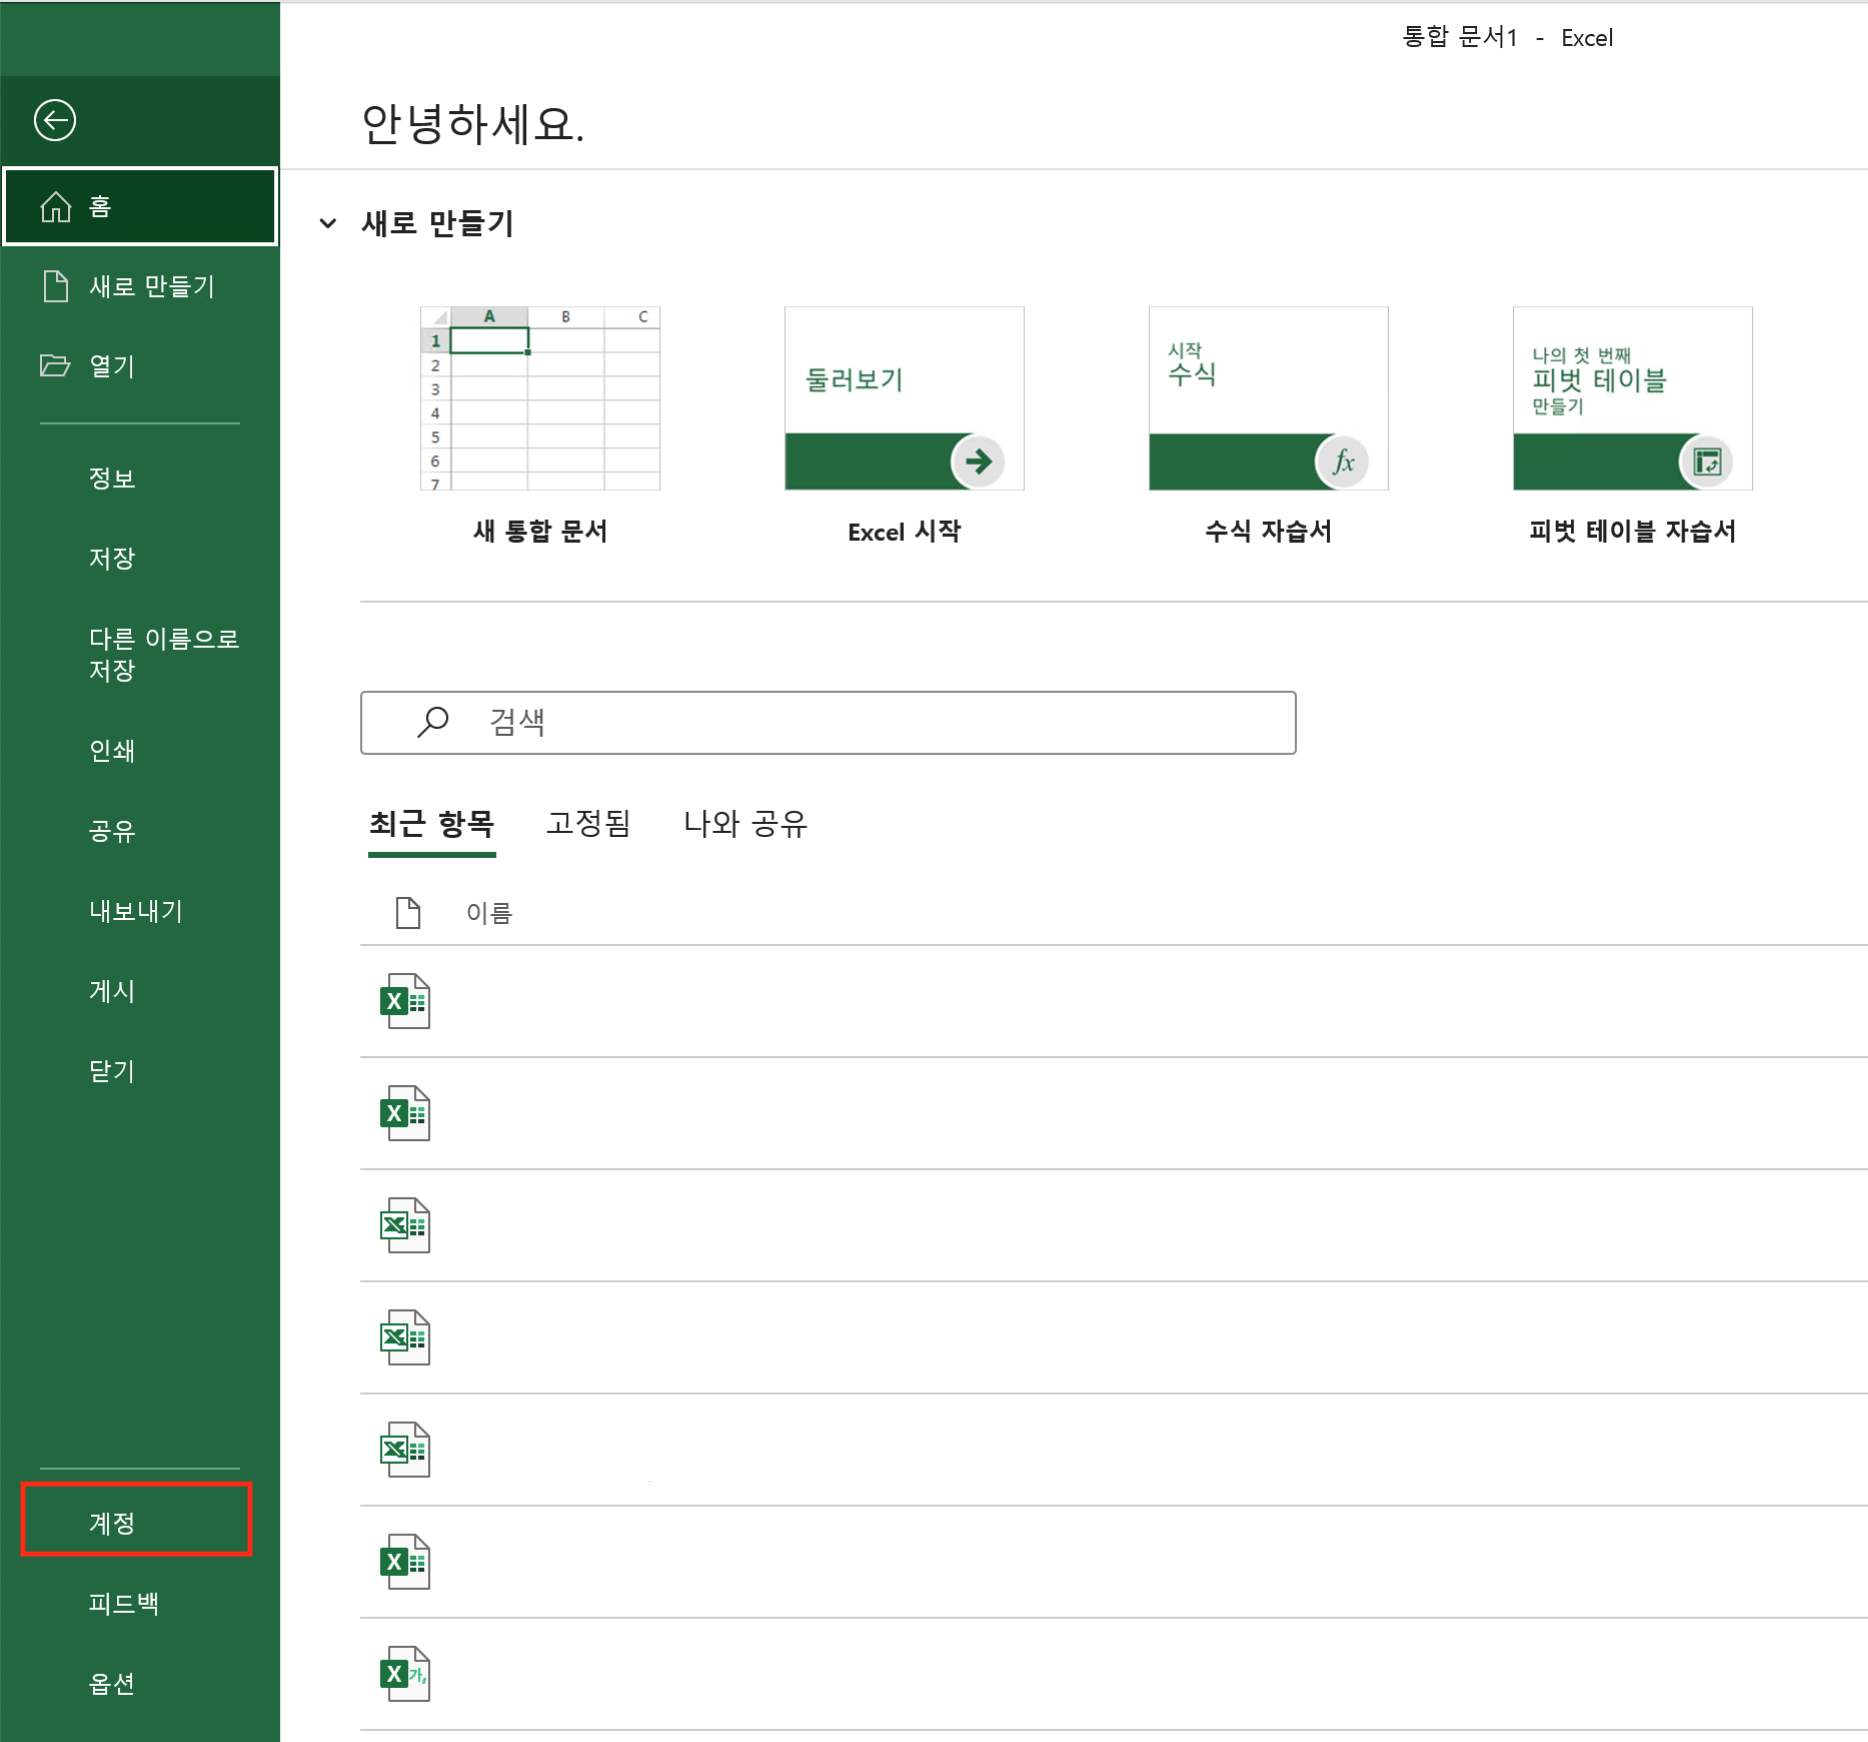The height and width of the screenshot is (1742, 1868).
Task: Open the 피벗 테이블 자습서 template
Action: 1632,426
